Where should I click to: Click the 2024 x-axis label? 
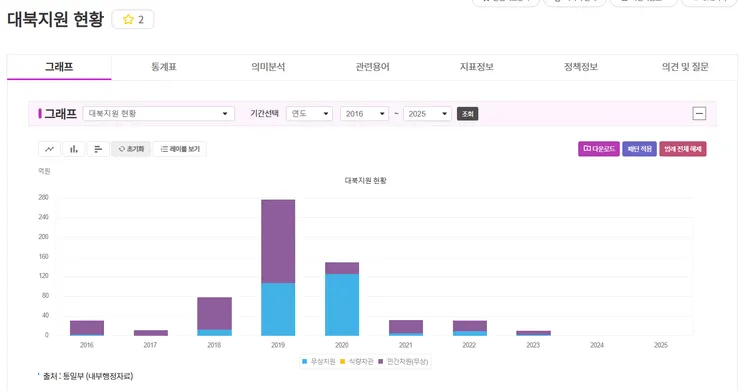point(597,345)
